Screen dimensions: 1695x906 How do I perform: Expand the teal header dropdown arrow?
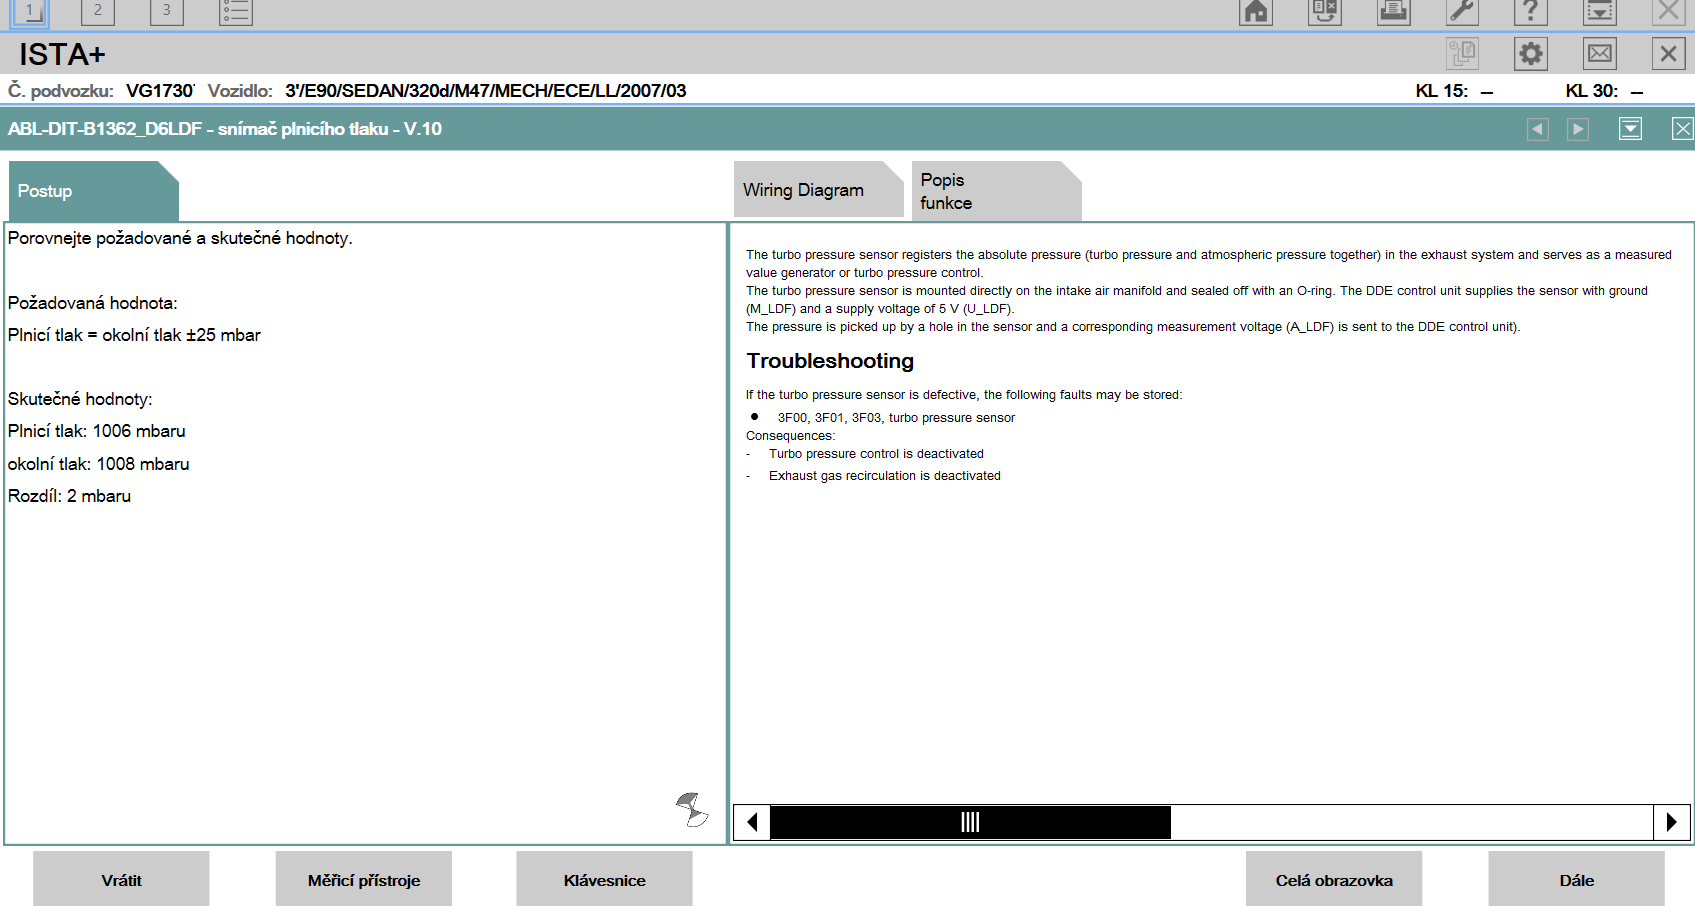tap(1630, 129)
